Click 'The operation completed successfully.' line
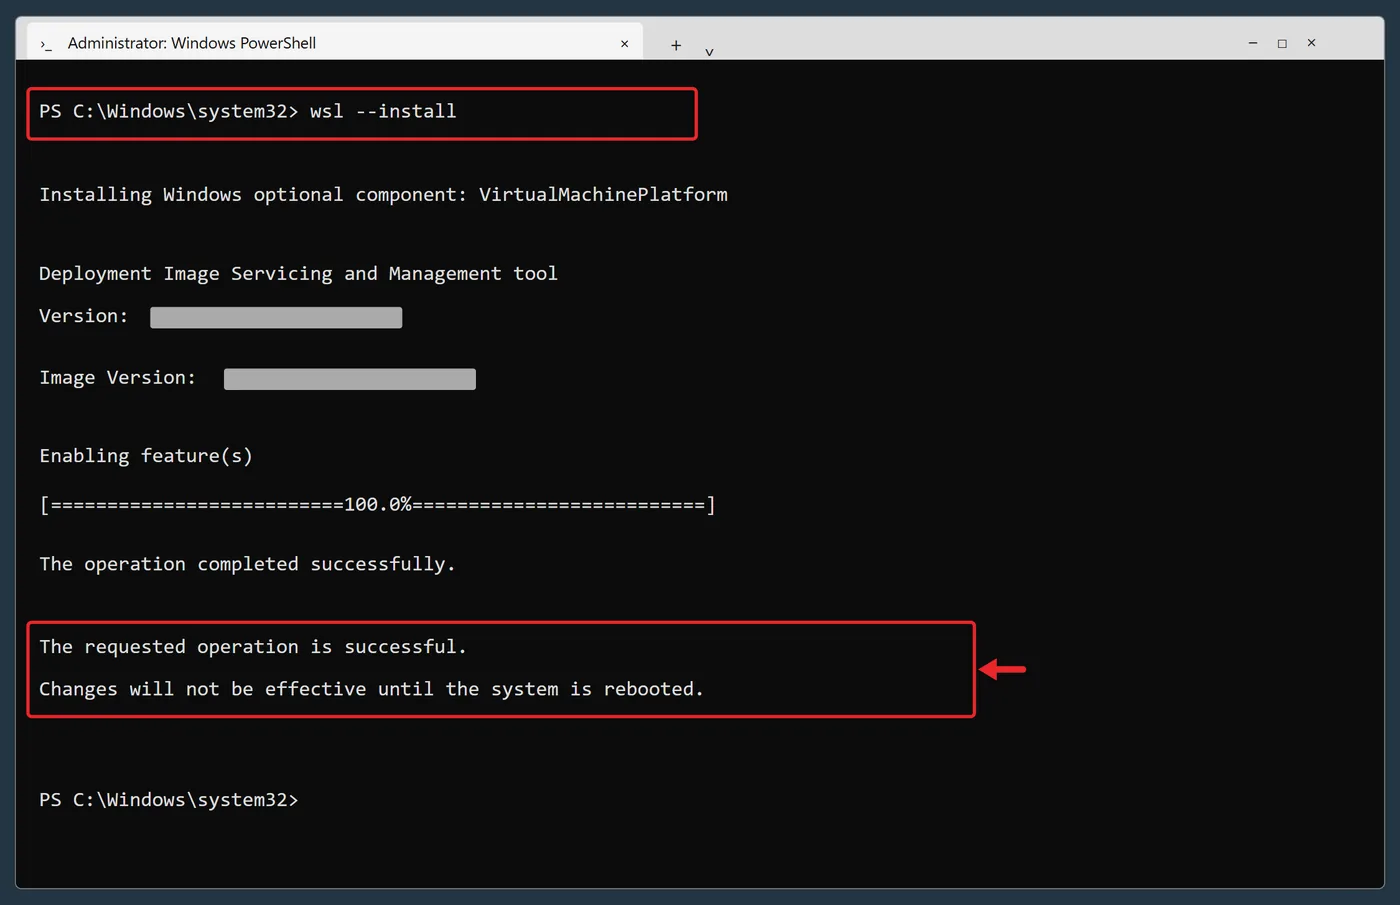Viewport: 1400px width, 905px height. pos(247,564)
